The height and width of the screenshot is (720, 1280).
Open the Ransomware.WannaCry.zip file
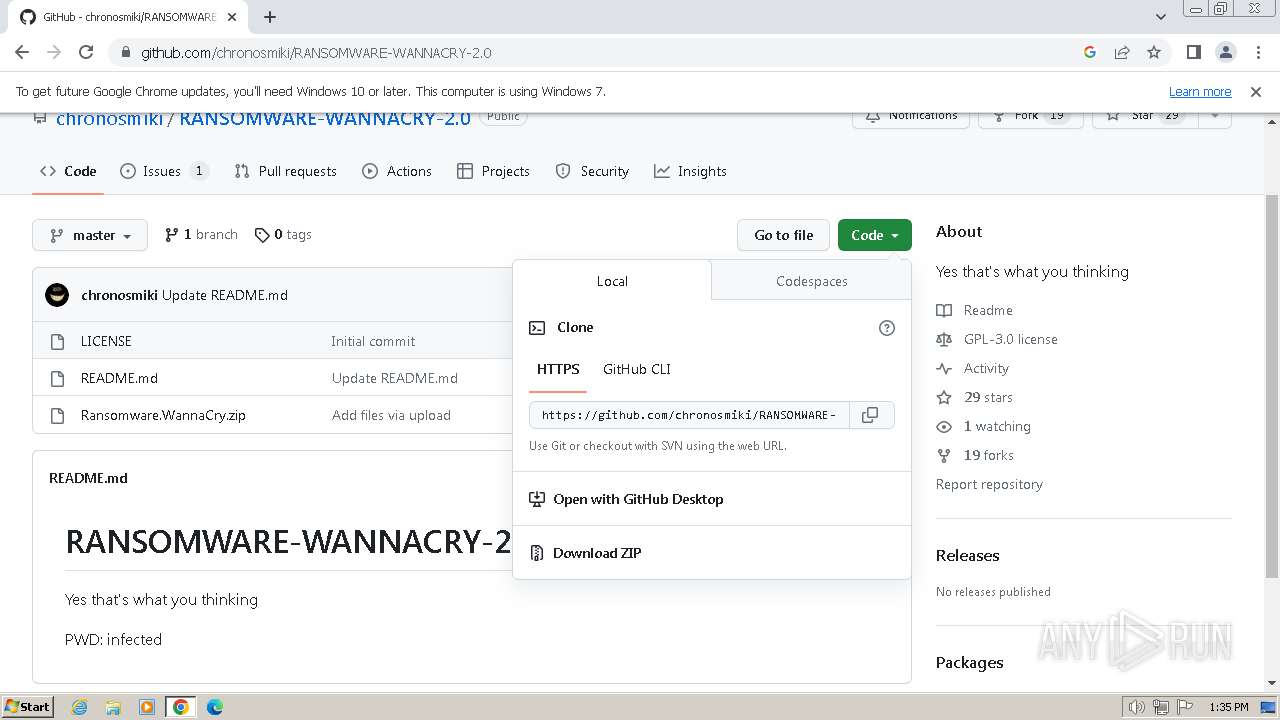163,415
